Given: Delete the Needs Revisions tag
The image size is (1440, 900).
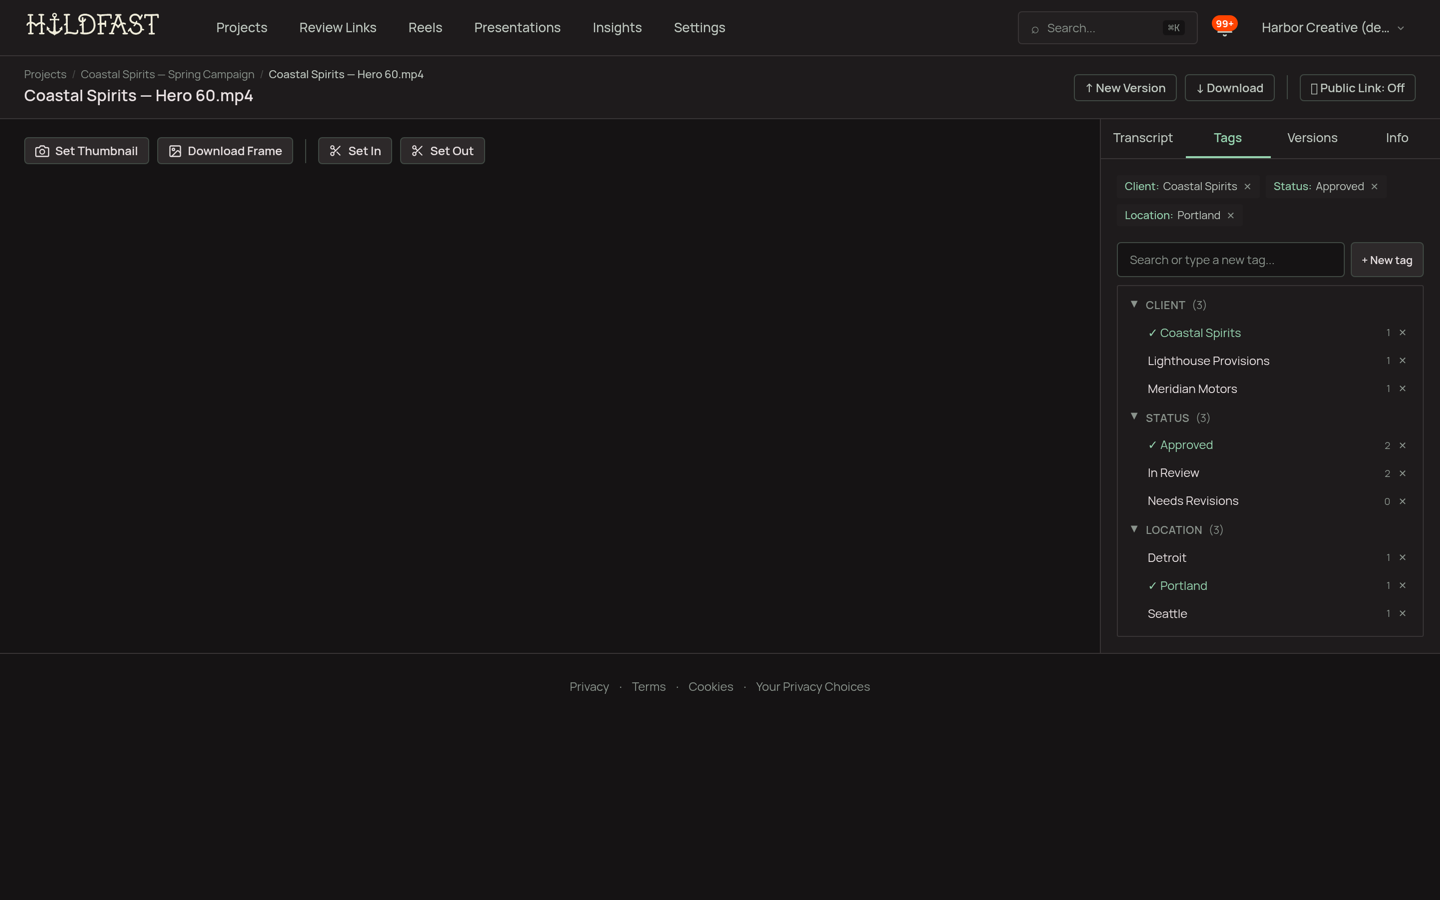Looking at the screenshot, I should [1402, 502].
